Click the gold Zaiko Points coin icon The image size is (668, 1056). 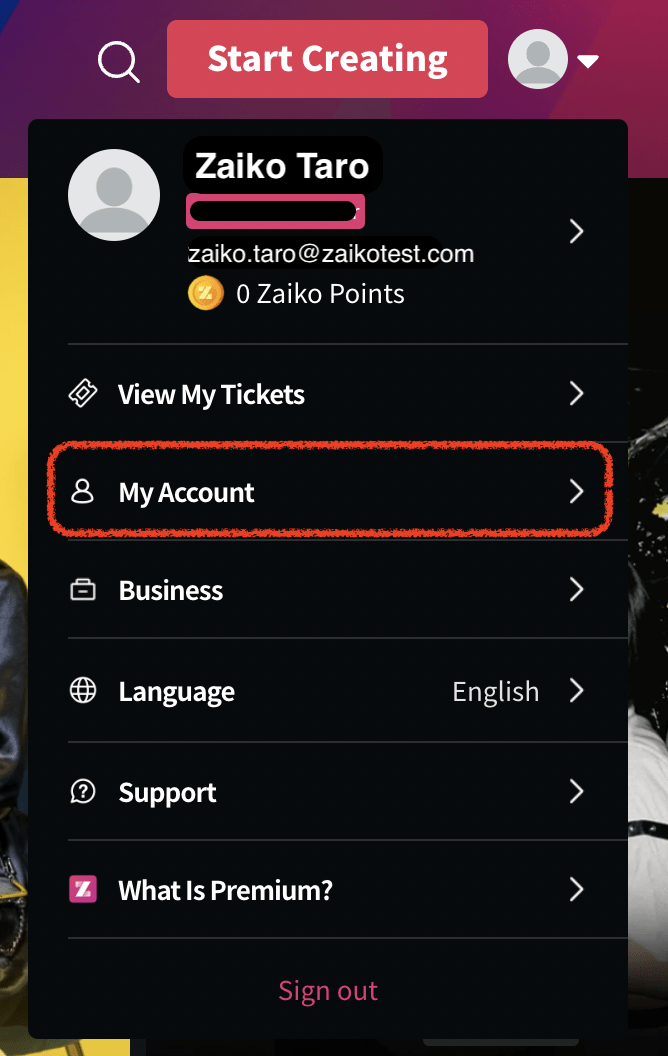pos(205,294)
